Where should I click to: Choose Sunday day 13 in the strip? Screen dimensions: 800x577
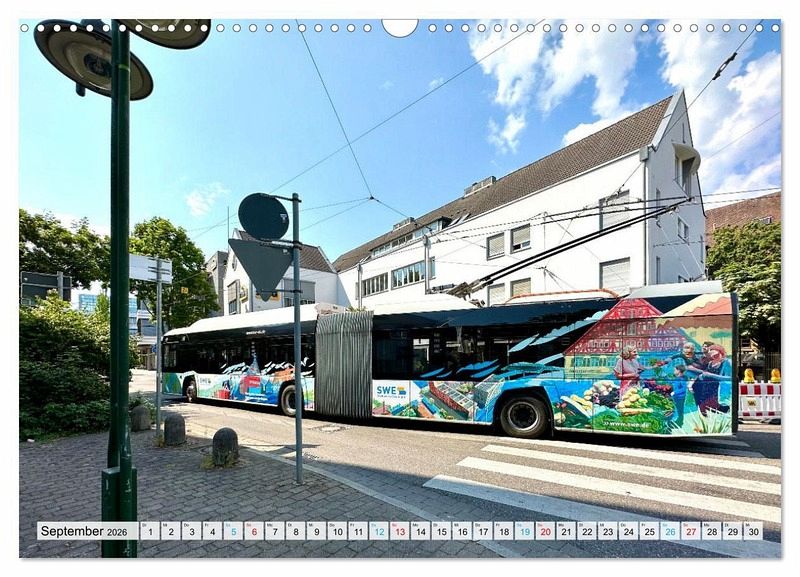400,531
